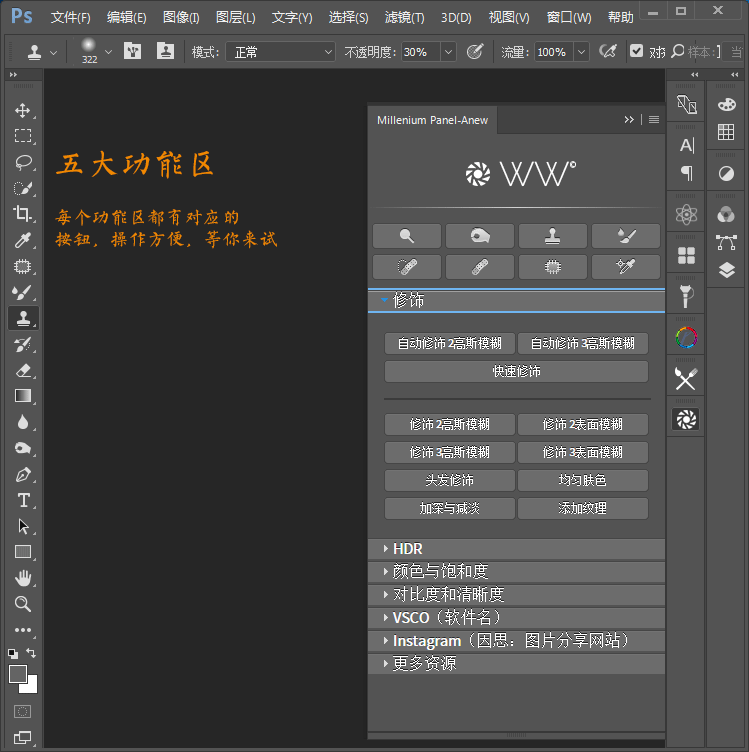Select the Path Selection tool

pyautogui.click(x=23, y=526)
